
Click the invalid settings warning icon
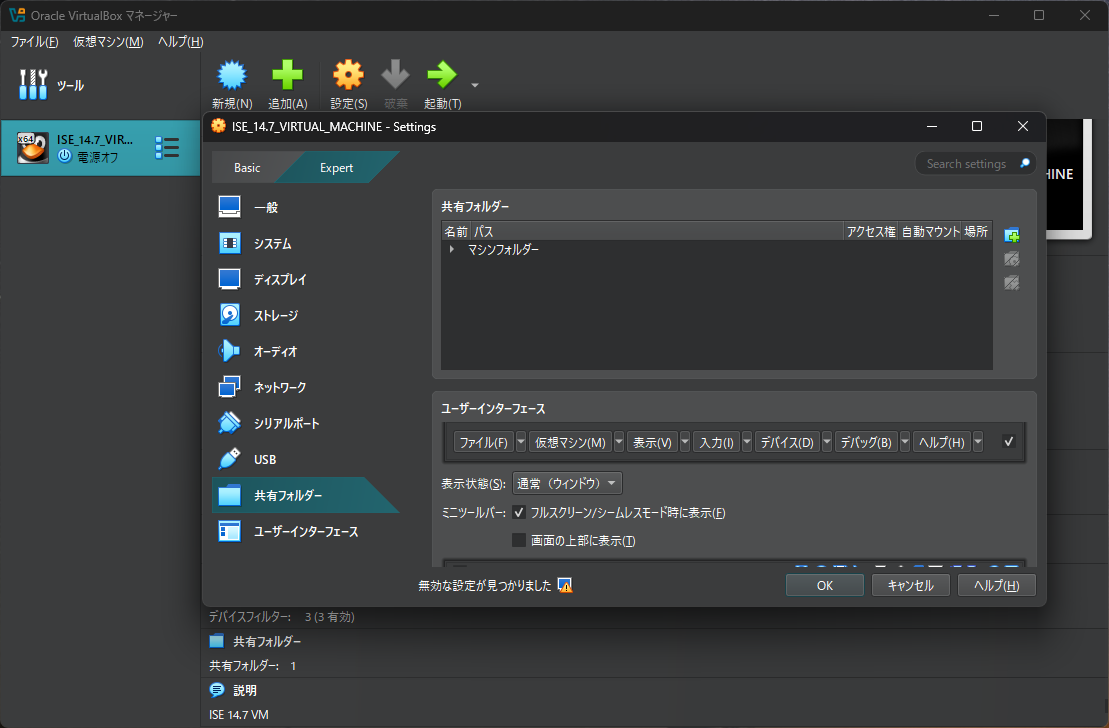(564, 586)
